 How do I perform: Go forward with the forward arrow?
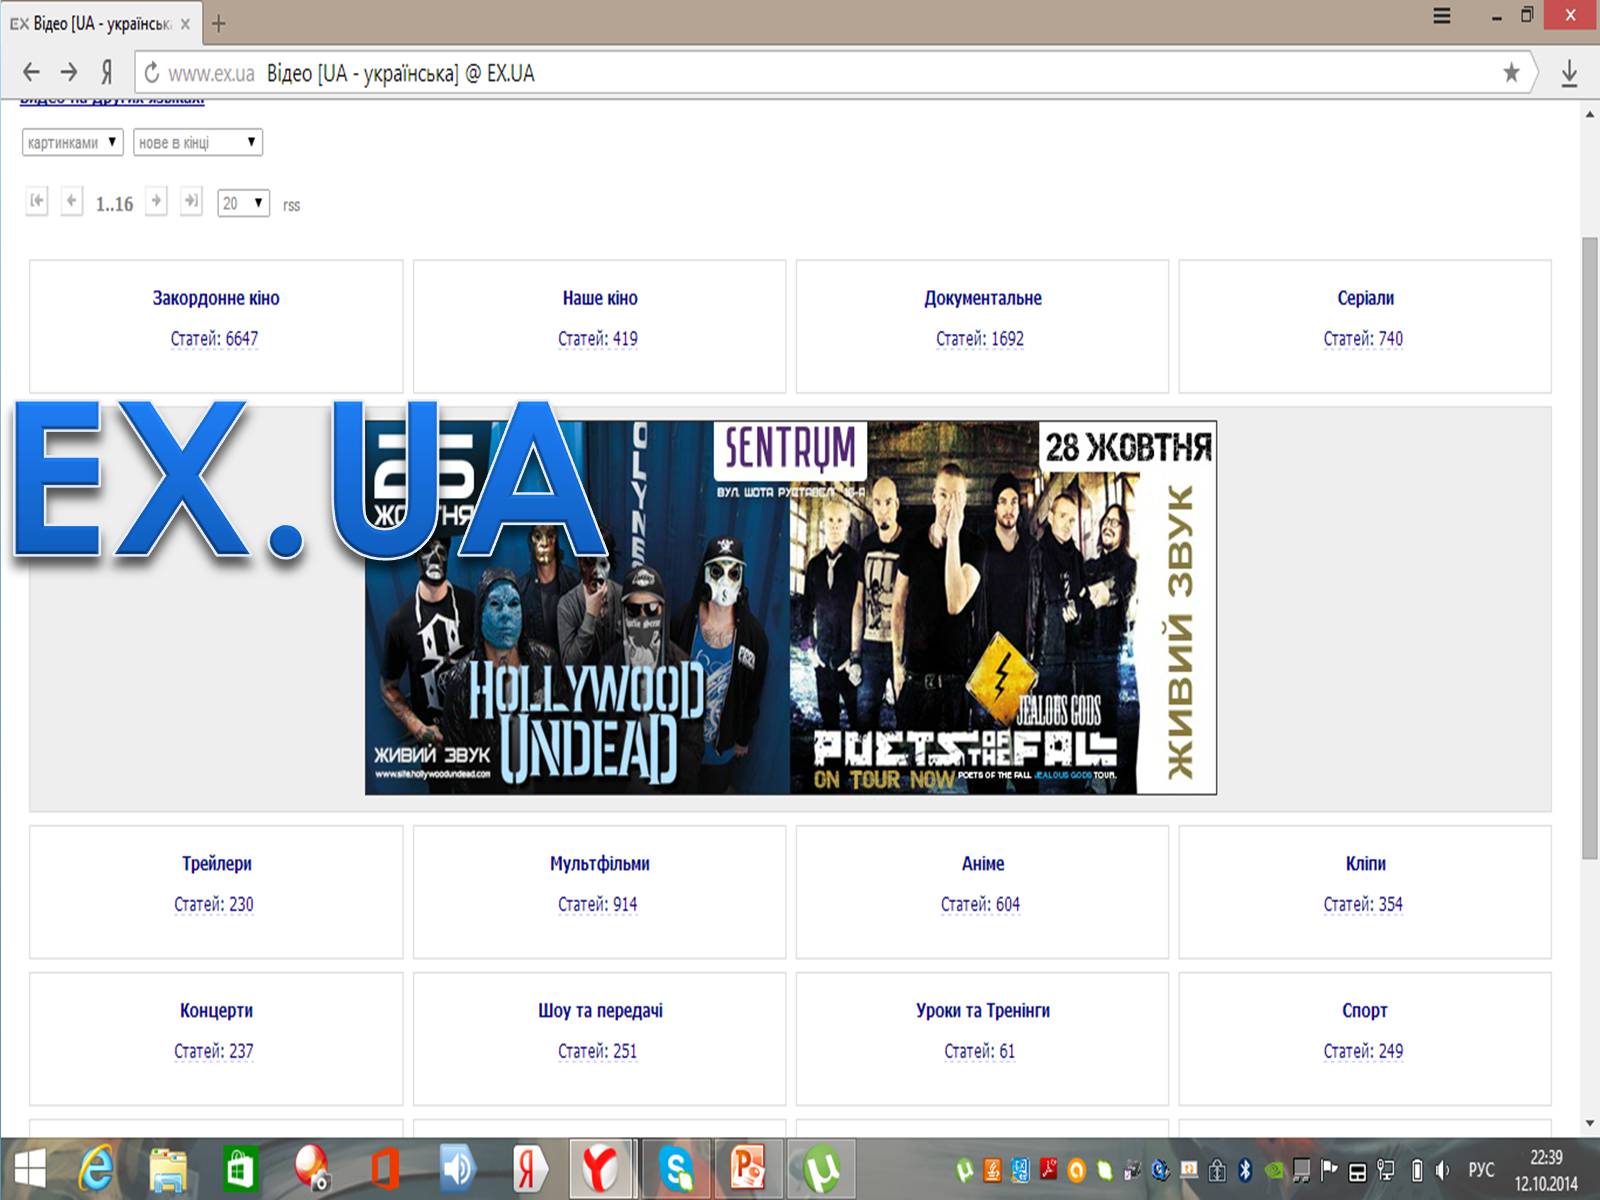point(68,72)
